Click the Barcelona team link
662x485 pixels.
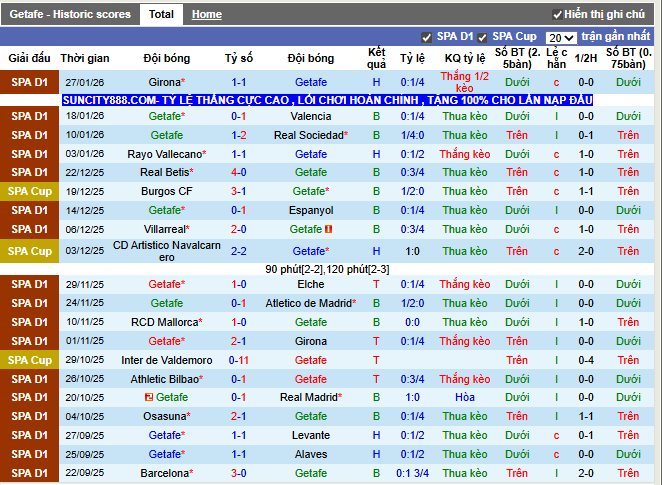(164, 473)
